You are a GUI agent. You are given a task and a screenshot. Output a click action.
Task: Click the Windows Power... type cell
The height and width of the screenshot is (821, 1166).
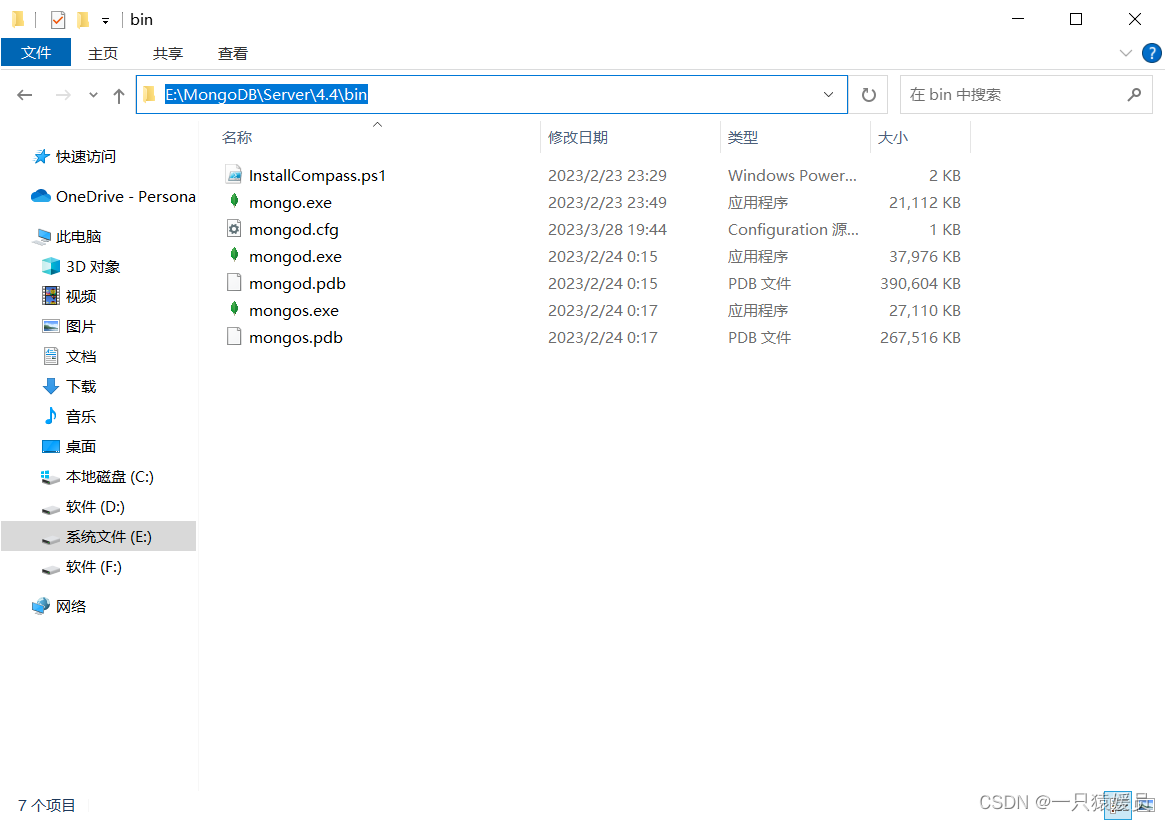pyautogui.click(x=792, y=176)
